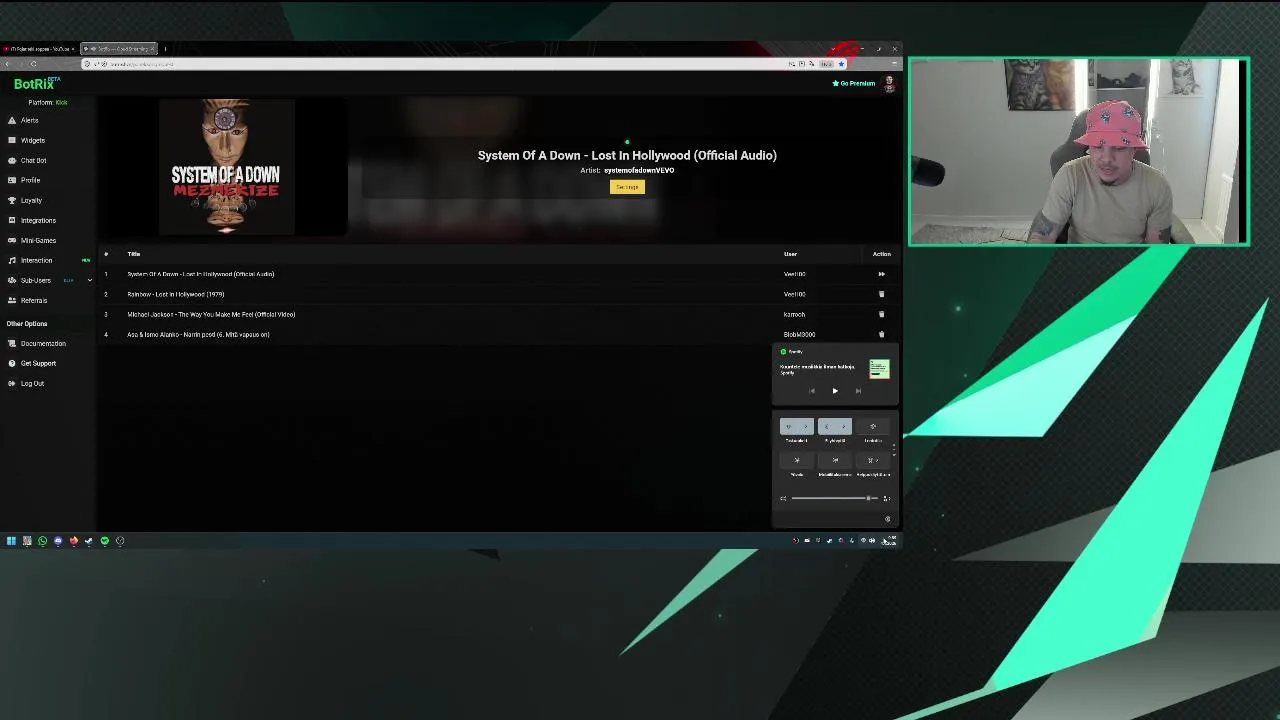Viewport: 1280px width, 720px height.
Task: Click the Referrals icon in sidebar
Action: pos(12,300)
